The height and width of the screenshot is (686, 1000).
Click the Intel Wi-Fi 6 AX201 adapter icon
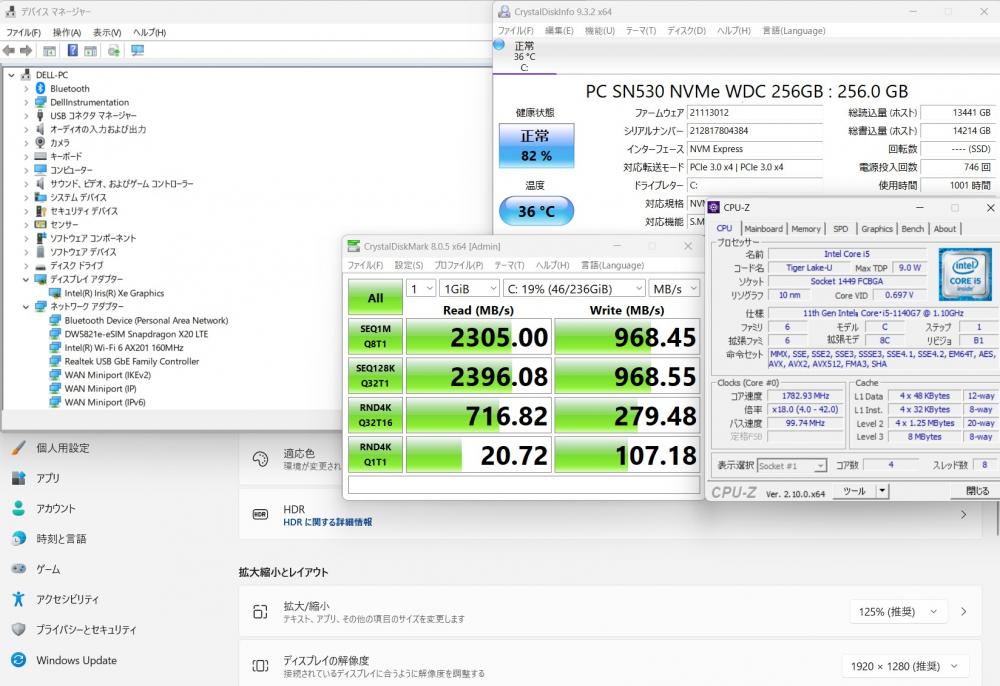point(55,347)
